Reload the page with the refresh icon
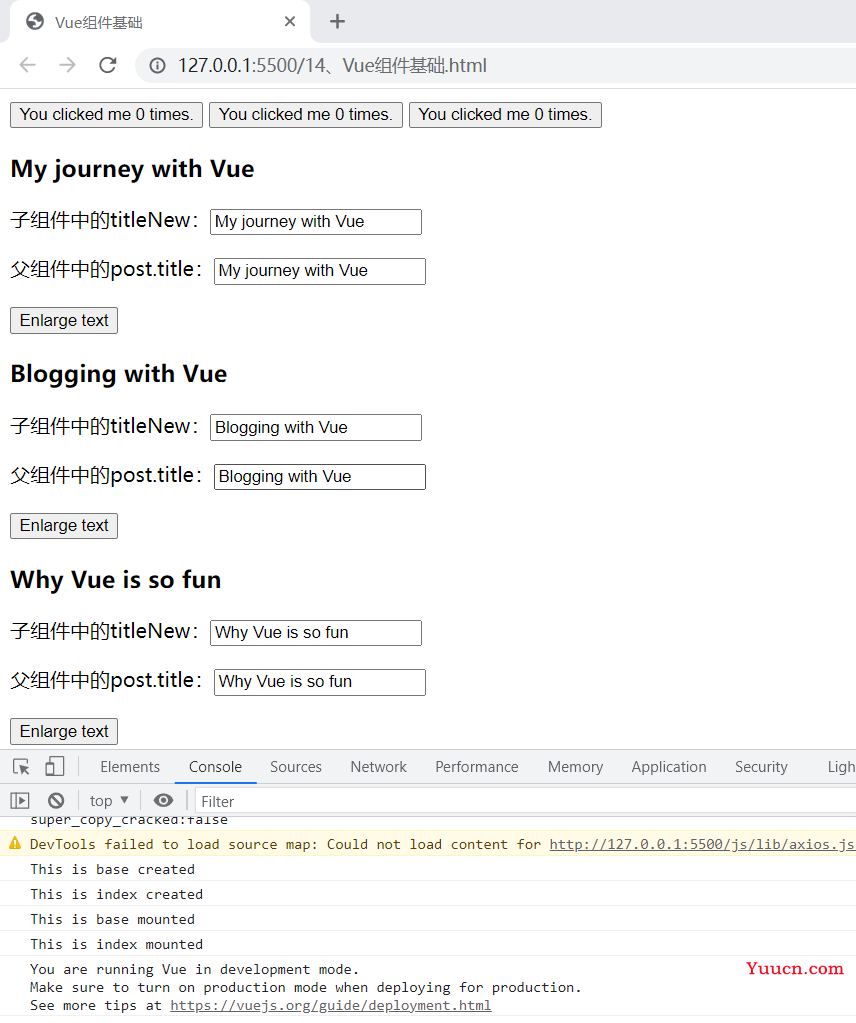Screen dimensions: 856x1023 [108, 65]
